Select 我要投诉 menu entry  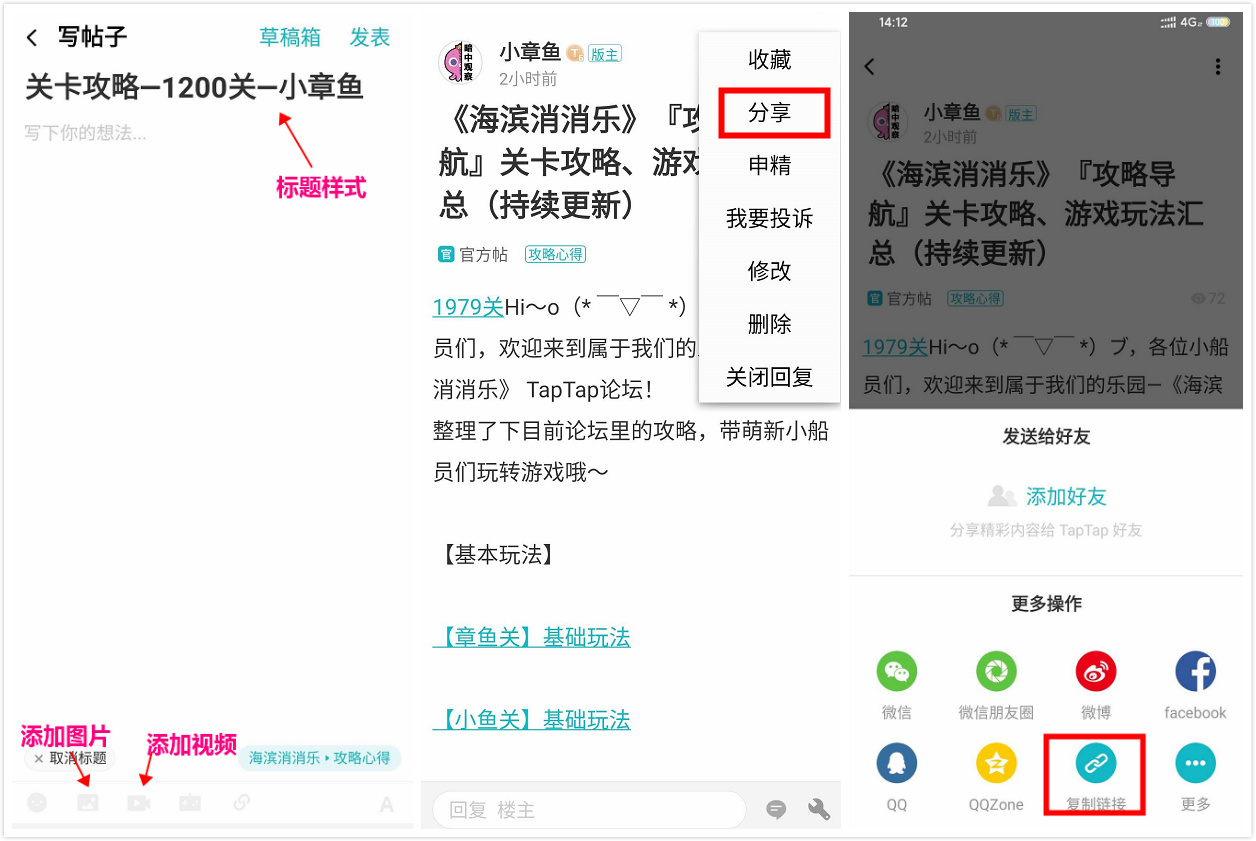770,219
